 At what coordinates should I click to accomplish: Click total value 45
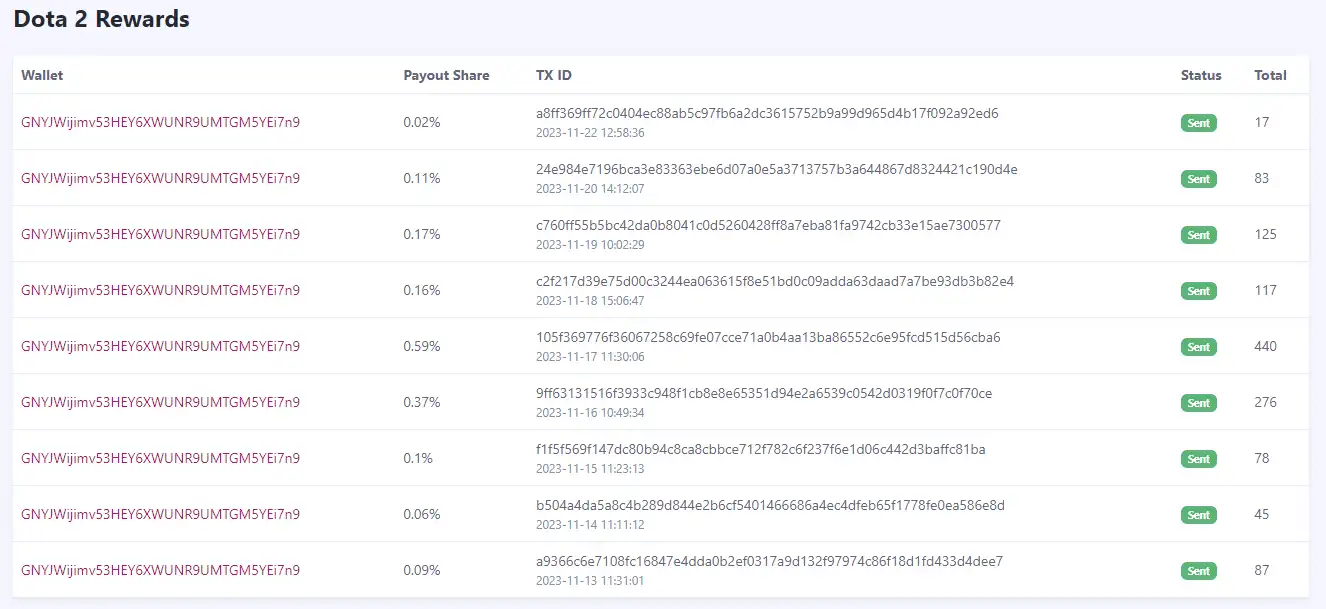[1262, 514]
